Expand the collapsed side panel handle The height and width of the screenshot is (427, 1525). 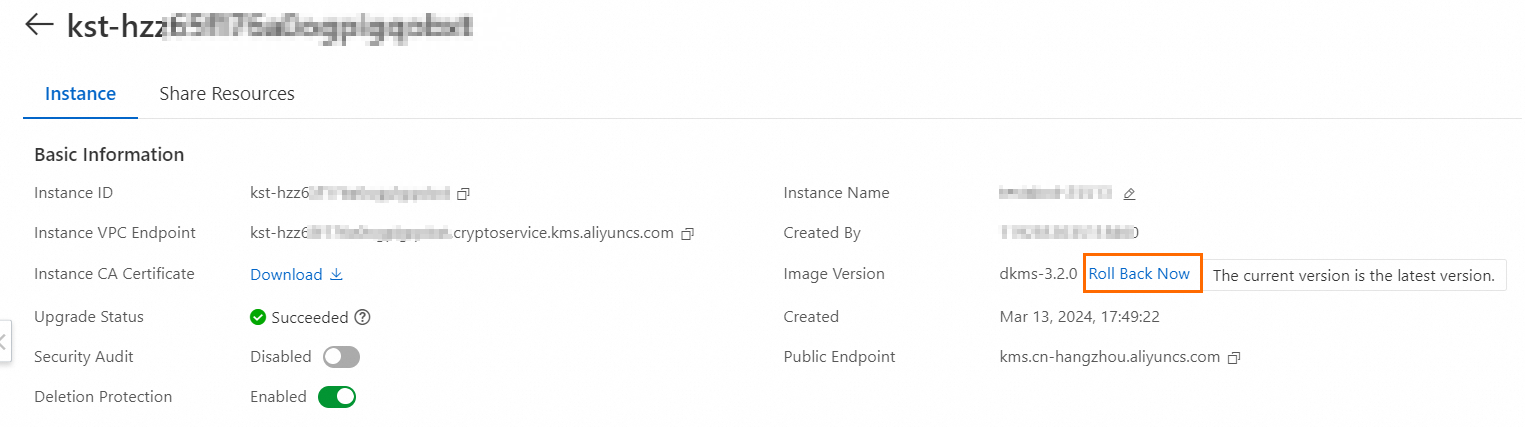(x=4, y=341)
